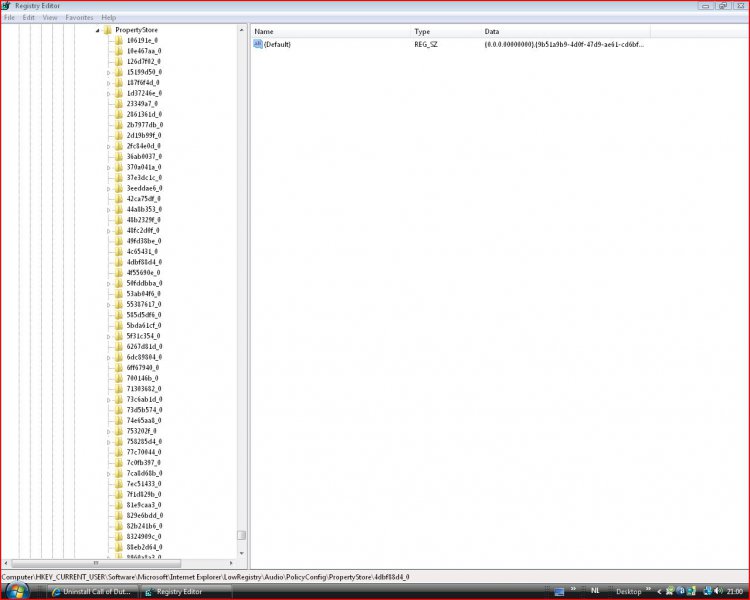Open the Favorites menu

[79, 17]
